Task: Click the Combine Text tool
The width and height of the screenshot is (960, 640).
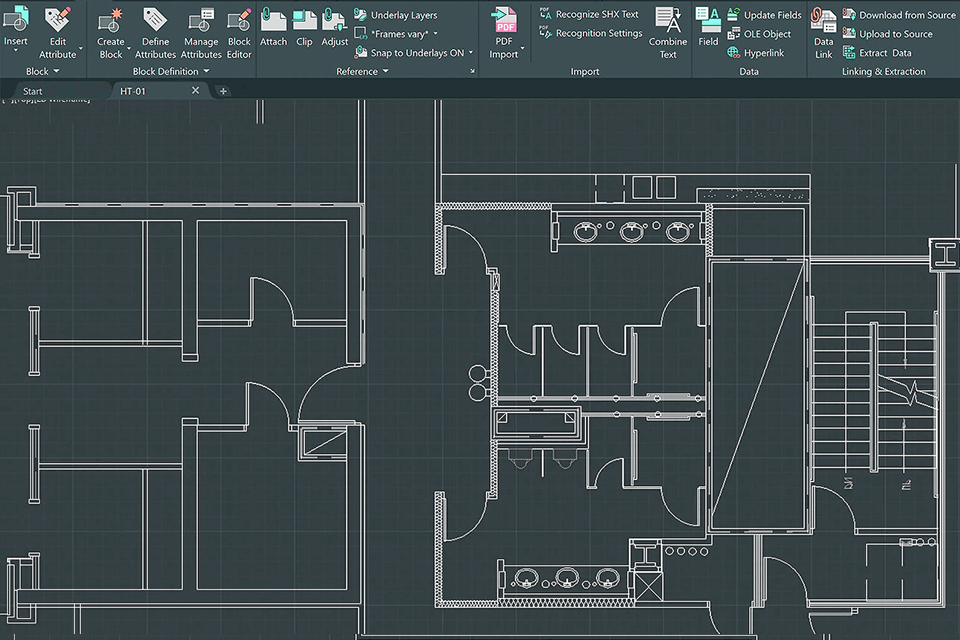Action: tap(667, 30)
